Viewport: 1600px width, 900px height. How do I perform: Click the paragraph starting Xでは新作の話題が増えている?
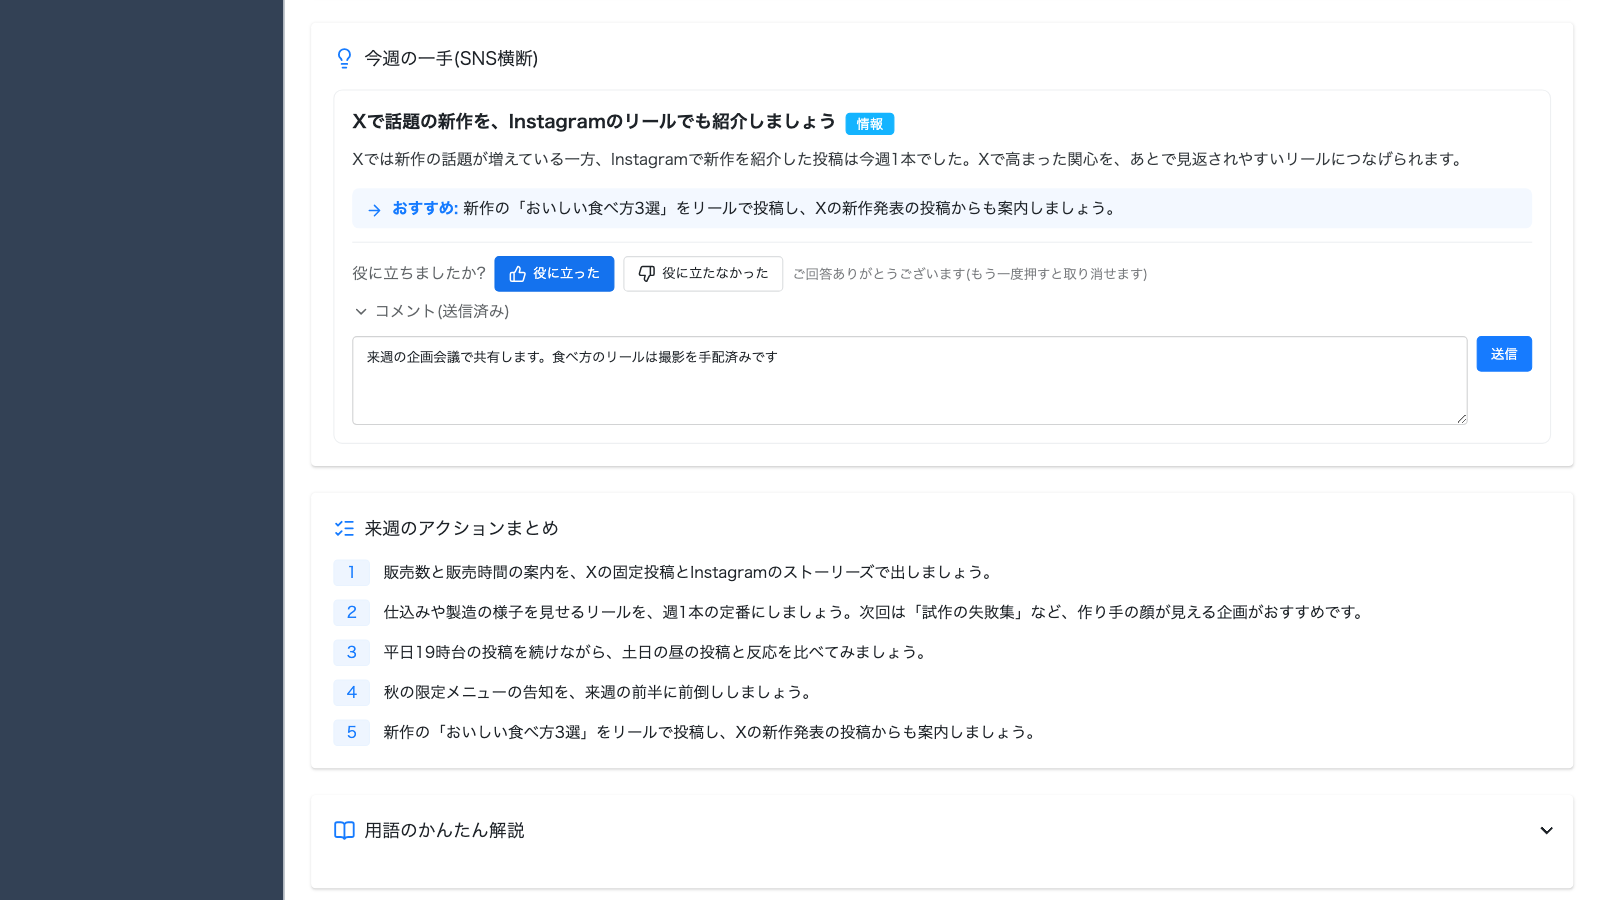pyautogui.click(x=909, y=159)
